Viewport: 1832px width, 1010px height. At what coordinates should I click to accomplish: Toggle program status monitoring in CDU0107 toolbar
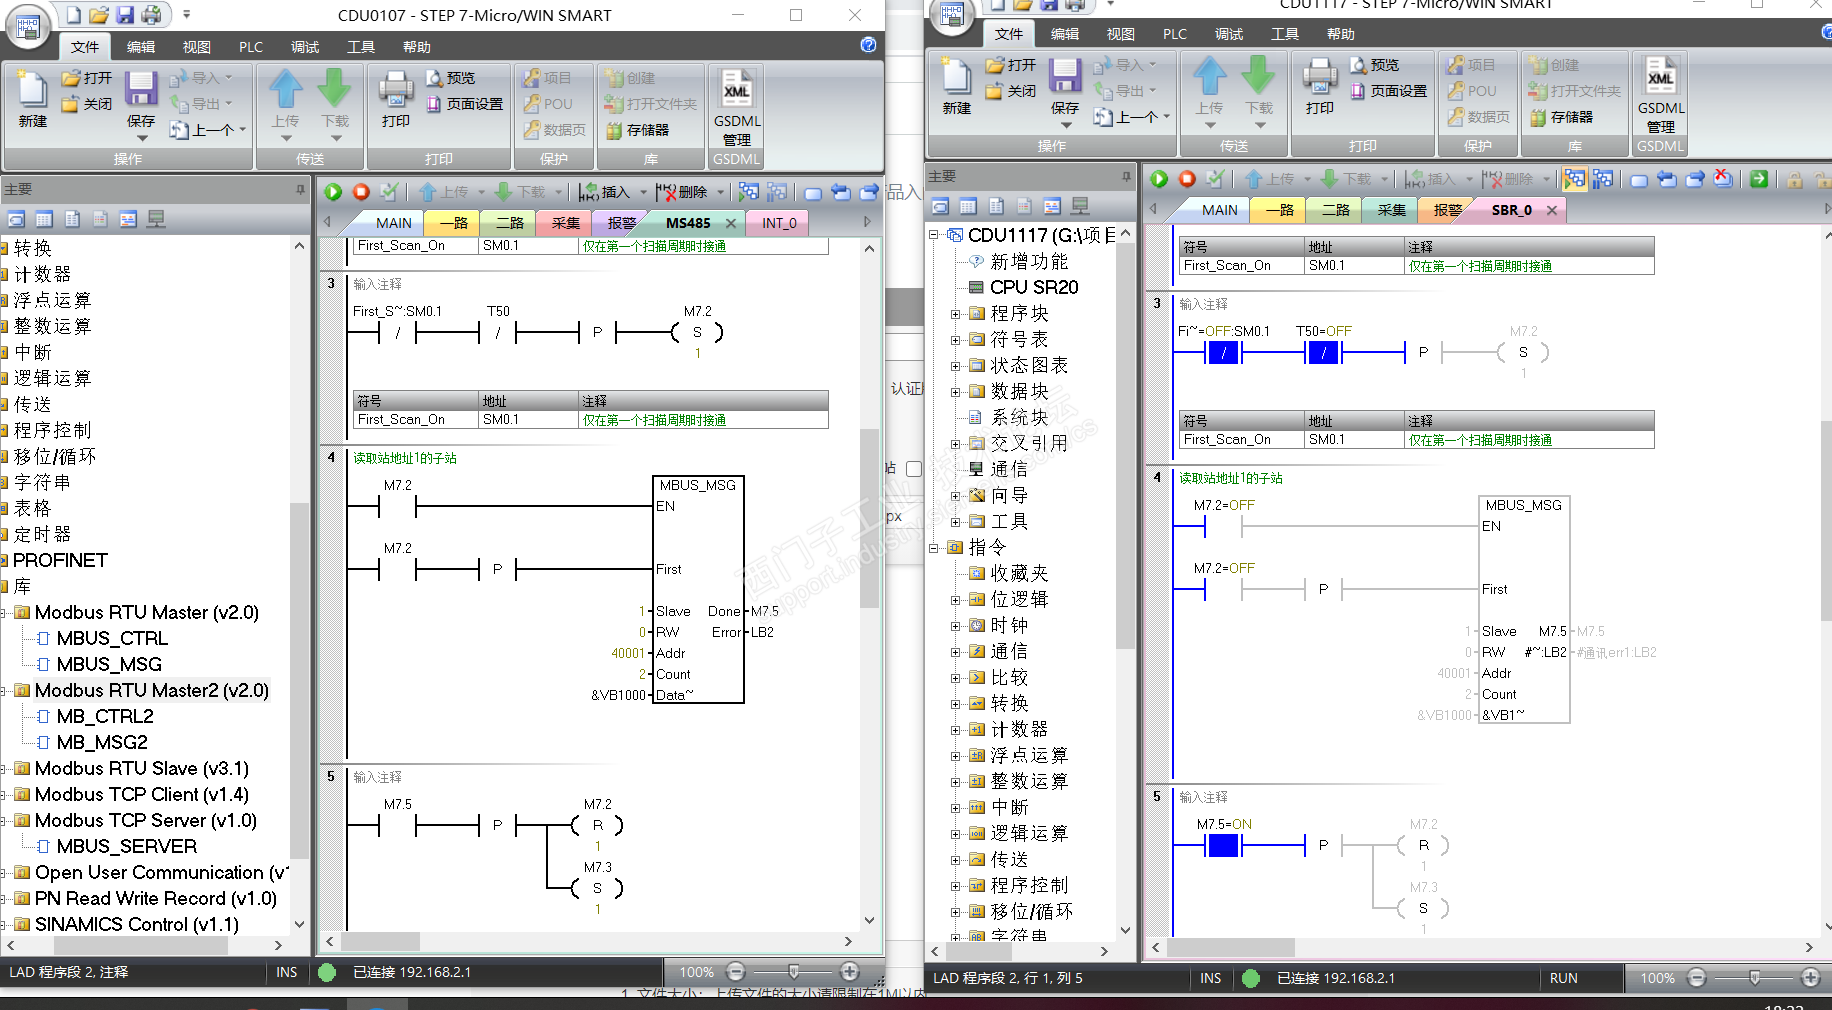[x=748, y=192]
